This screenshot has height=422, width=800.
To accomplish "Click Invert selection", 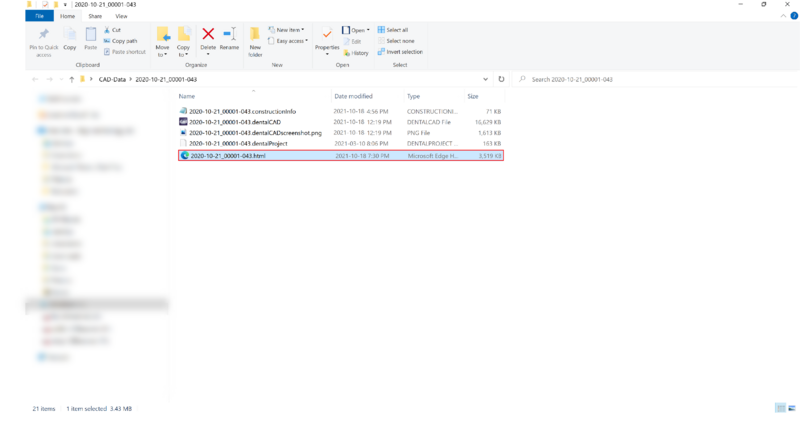I will tap(401, 52).
